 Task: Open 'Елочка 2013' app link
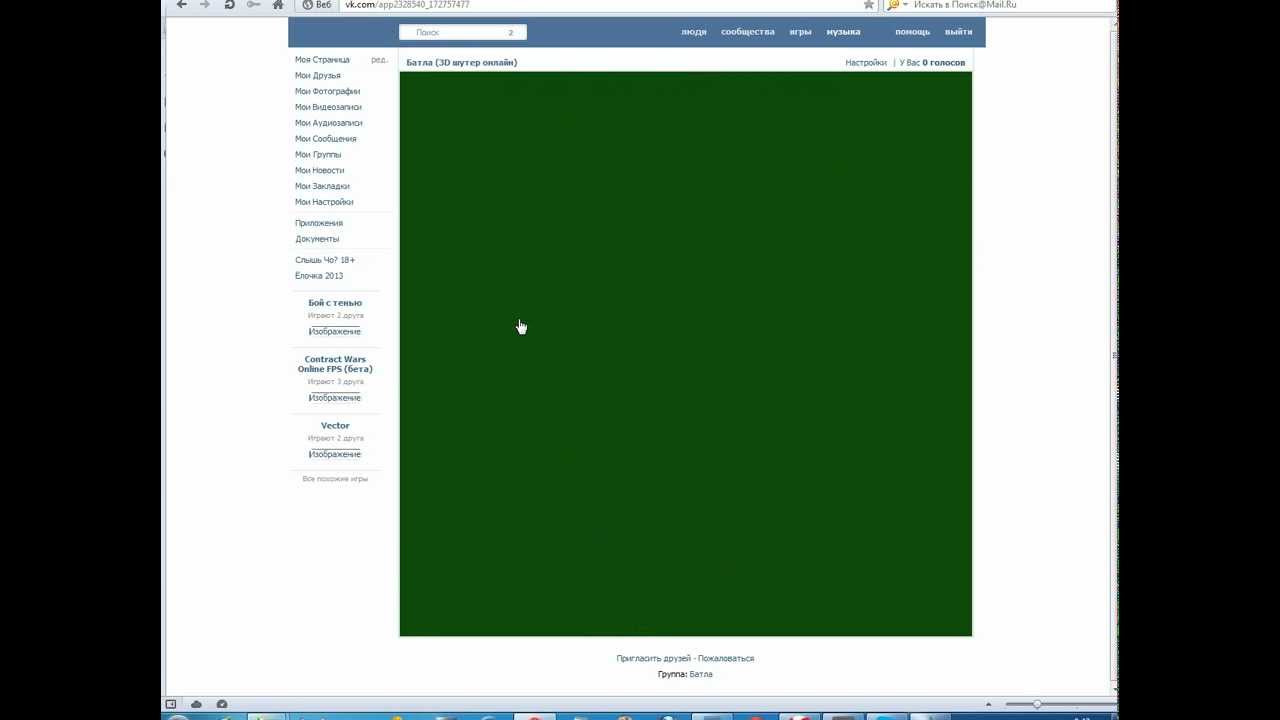(319, 276)
